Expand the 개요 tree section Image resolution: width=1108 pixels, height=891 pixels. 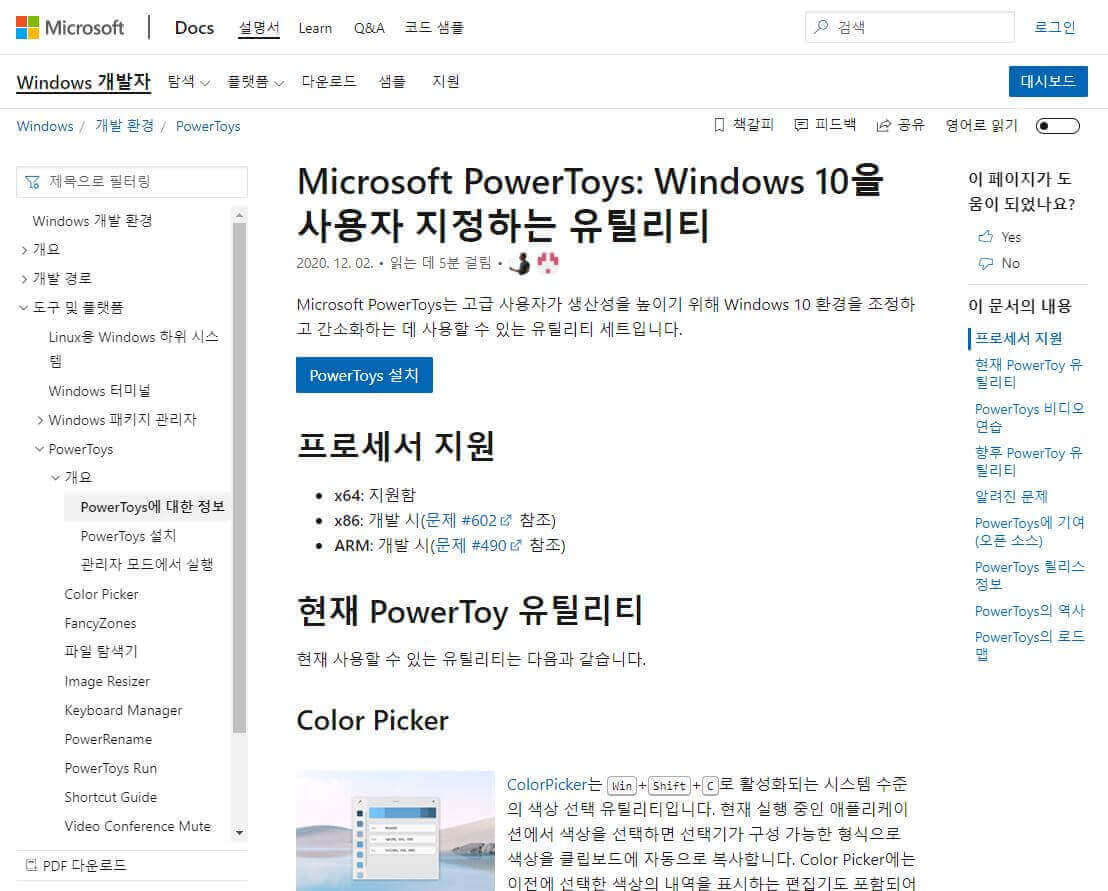pyautogui.click(x=24, y=249)
